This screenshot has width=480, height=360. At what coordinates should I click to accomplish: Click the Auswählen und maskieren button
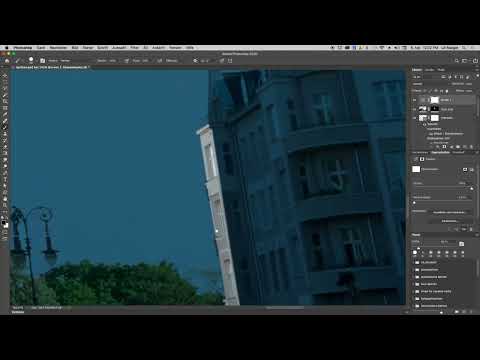[x=449, y=212]
